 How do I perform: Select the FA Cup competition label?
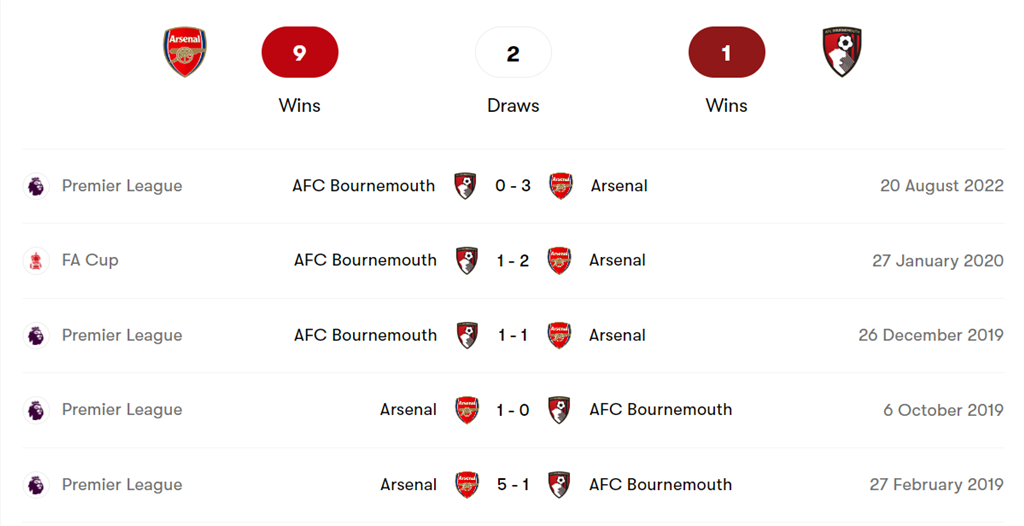[90, 260]
